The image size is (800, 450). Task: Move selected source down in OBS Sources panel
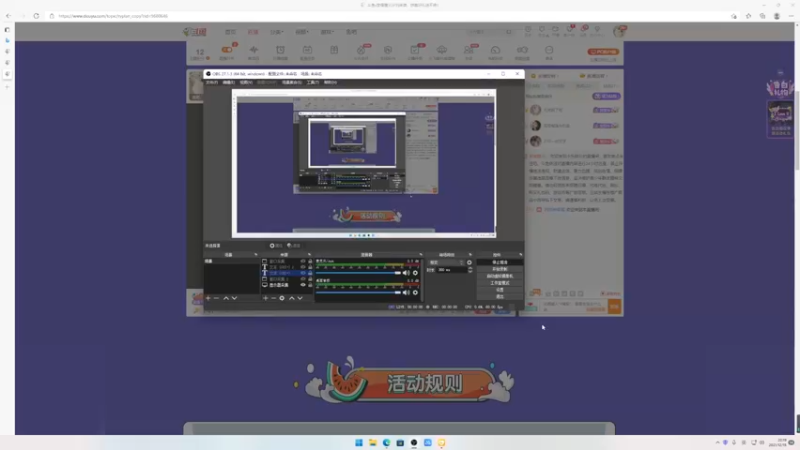(300, 298)
